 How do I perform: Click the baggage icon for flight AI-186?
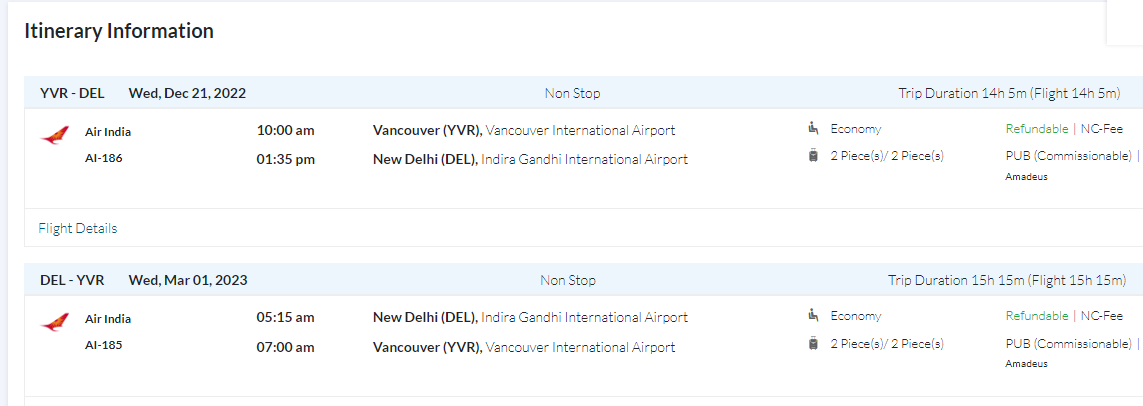click(813, 156)
